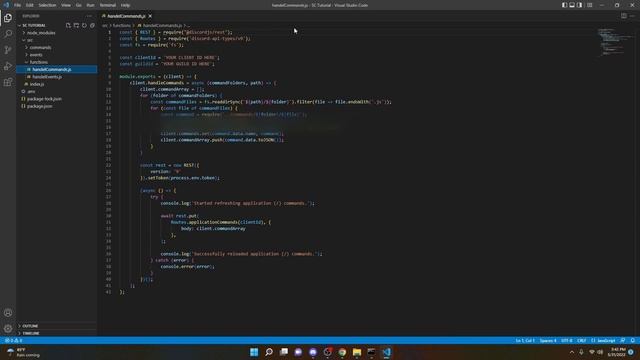
Task: Select the handleCommands.js editor tab
Action: pos(126,16)
